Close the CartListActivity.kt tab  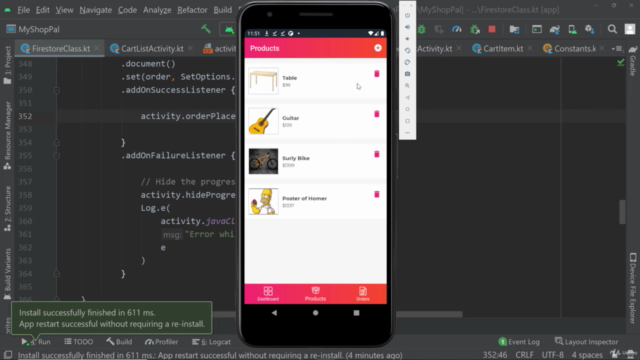190,49
